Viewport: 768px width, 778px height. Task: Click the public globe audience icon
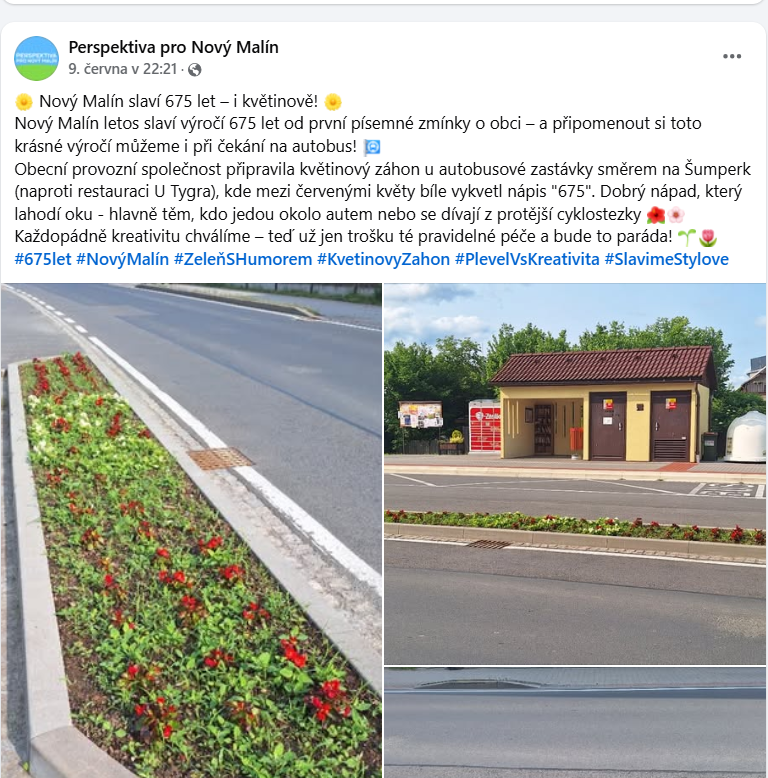point(194,69)
